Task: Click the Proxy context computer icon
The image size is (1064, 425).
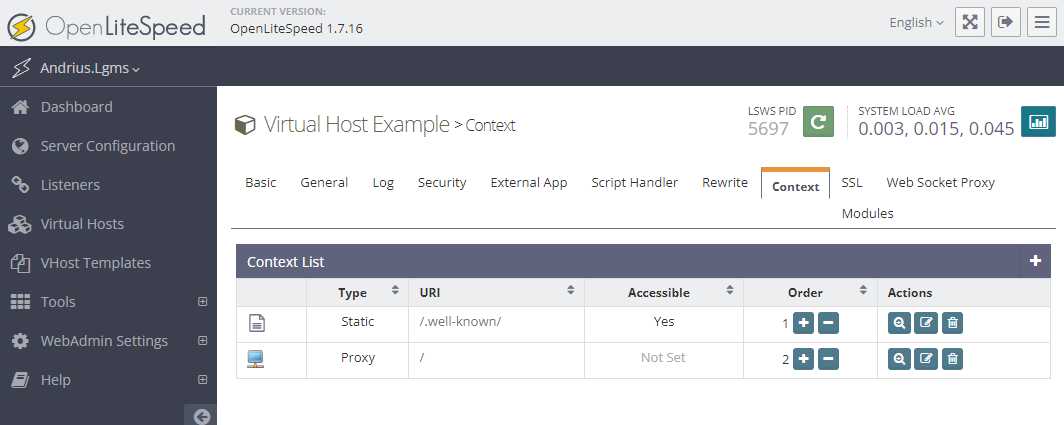Action: 256,359
